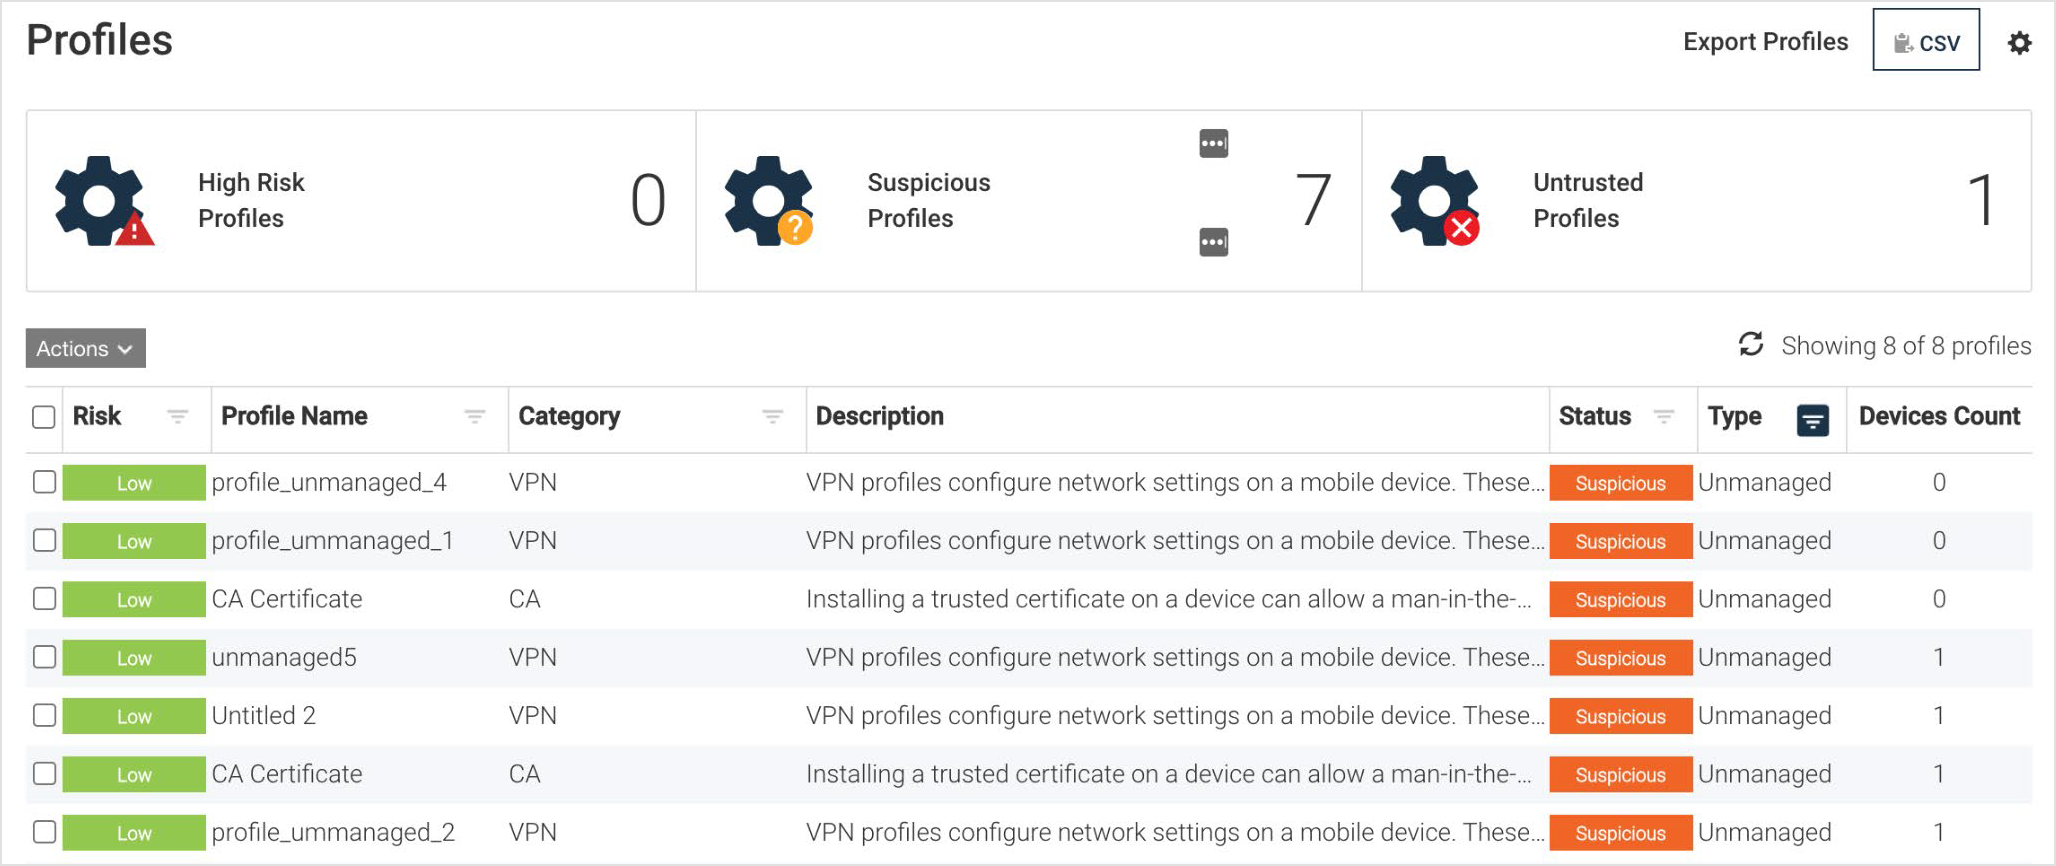The width and height of the screenshot is (2056, 866).
Task: Click the Category column header
Action: (569, 416)
